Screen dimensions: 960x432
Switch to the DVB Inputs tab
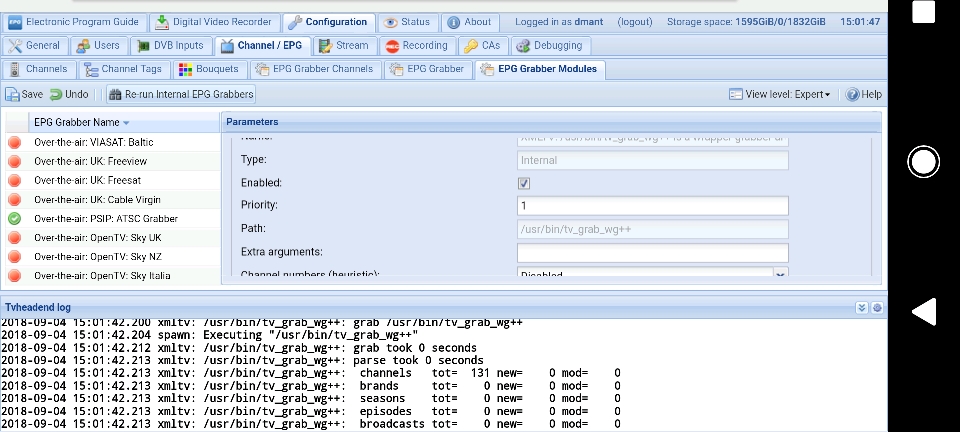171,45
